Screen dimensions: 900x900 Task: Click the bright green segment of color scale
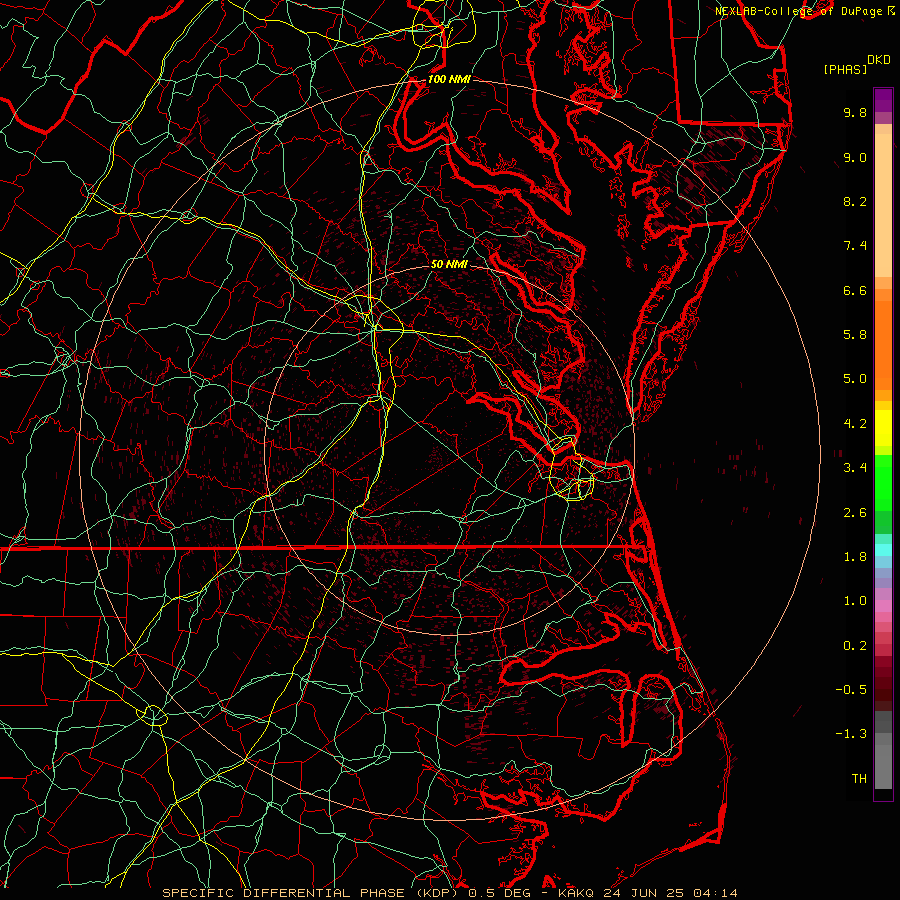click(x=883, y=483)
